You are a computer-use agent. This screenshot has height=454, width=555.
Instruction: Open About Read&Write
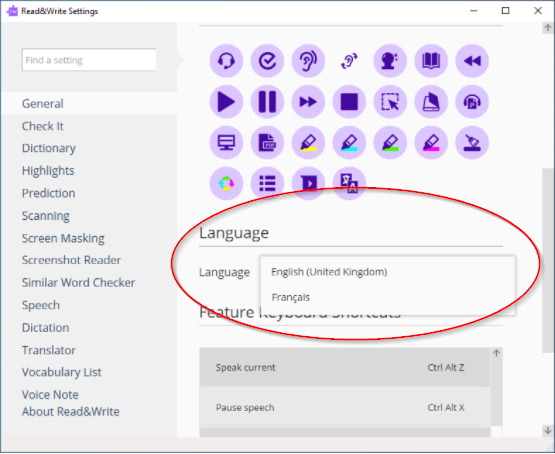[70, 412]
